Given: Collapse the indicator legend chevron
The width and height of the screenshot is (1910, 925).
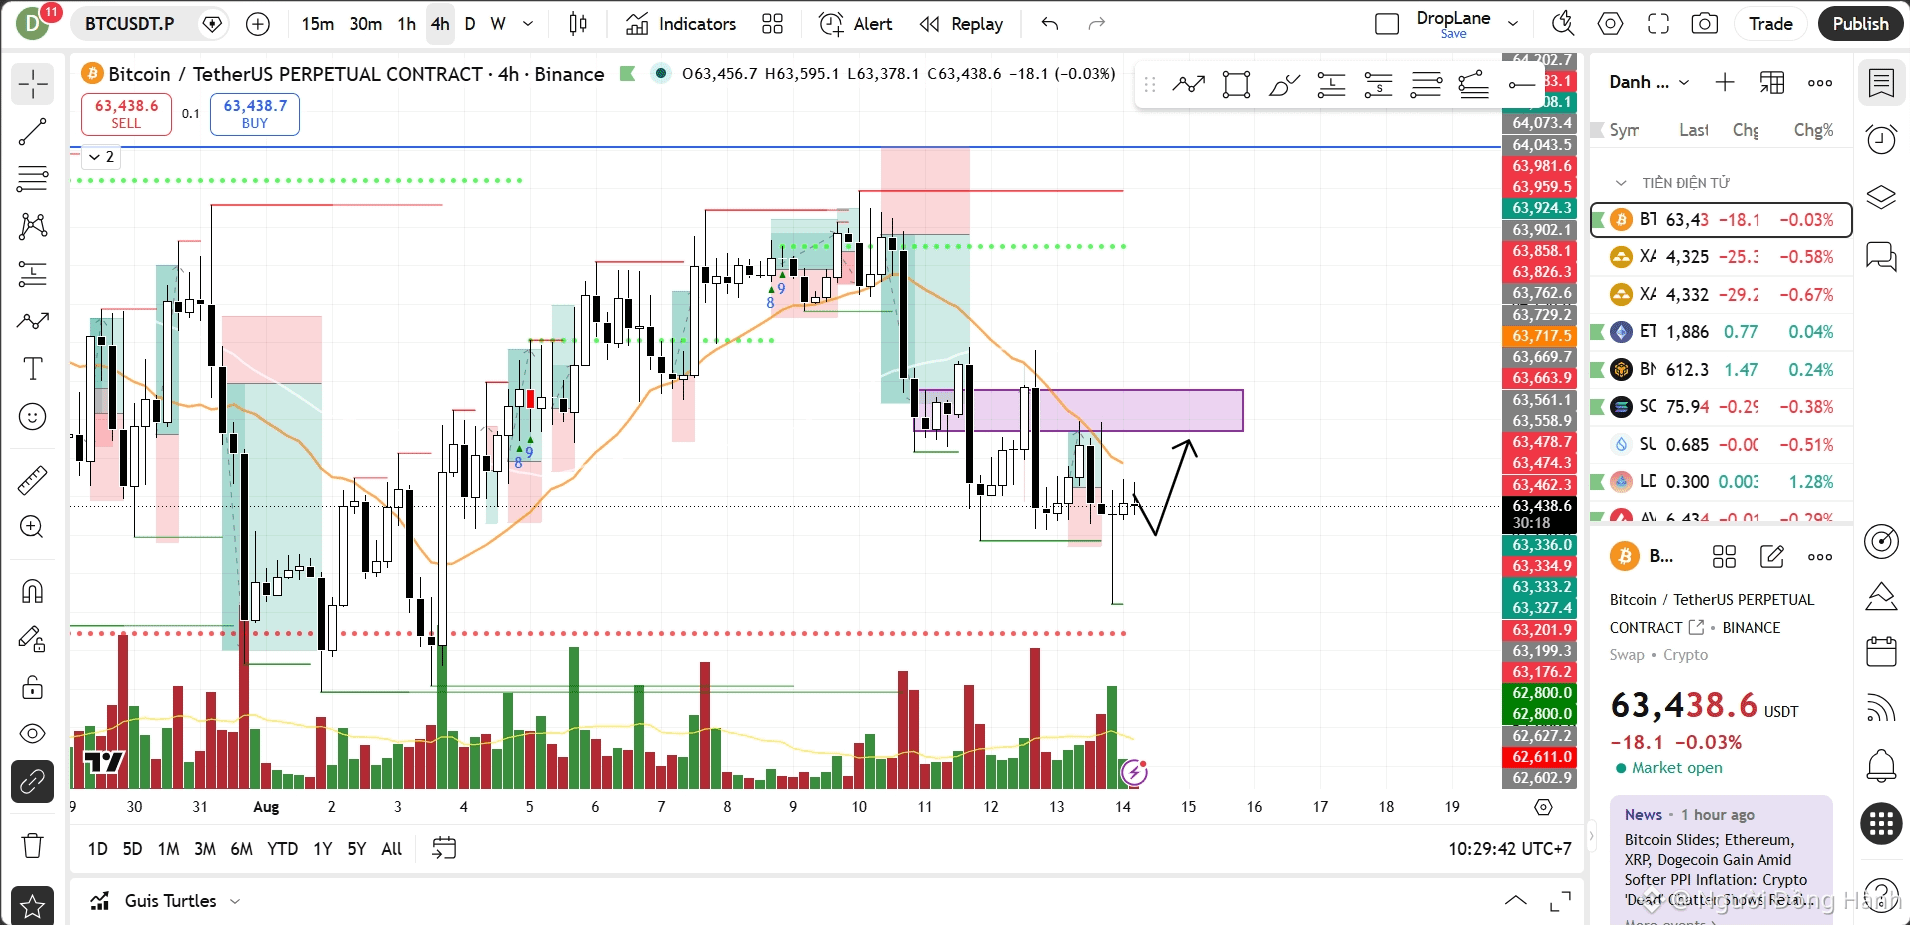Looking at the screenshot, I should (x=101, y=157).
